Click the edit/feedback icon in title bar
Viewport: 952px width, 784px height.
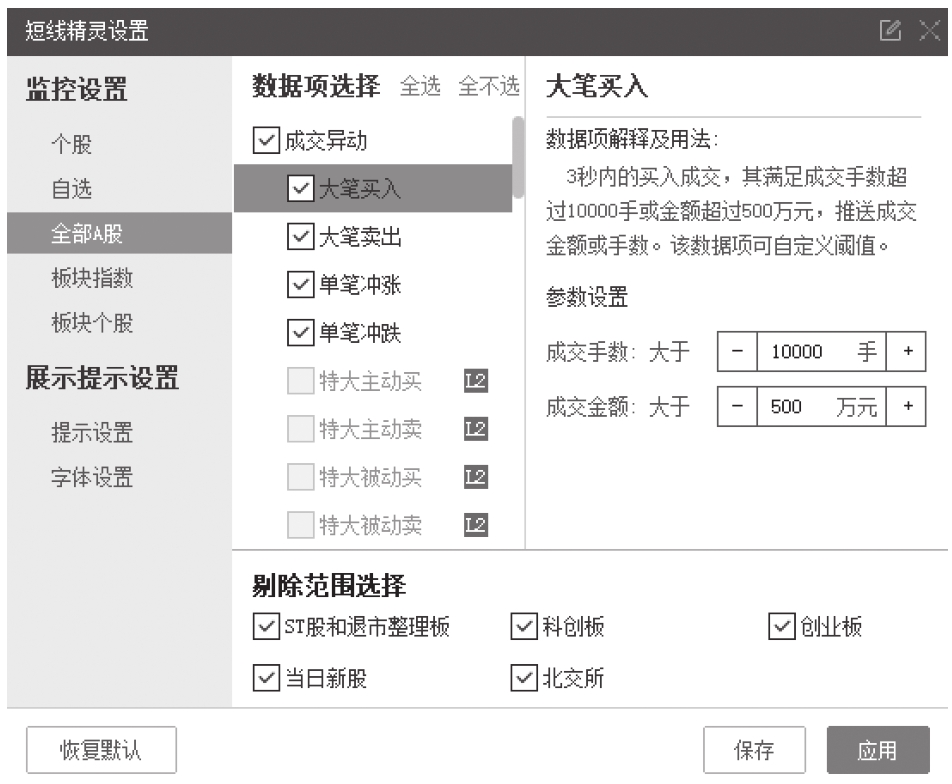(890, 30)
